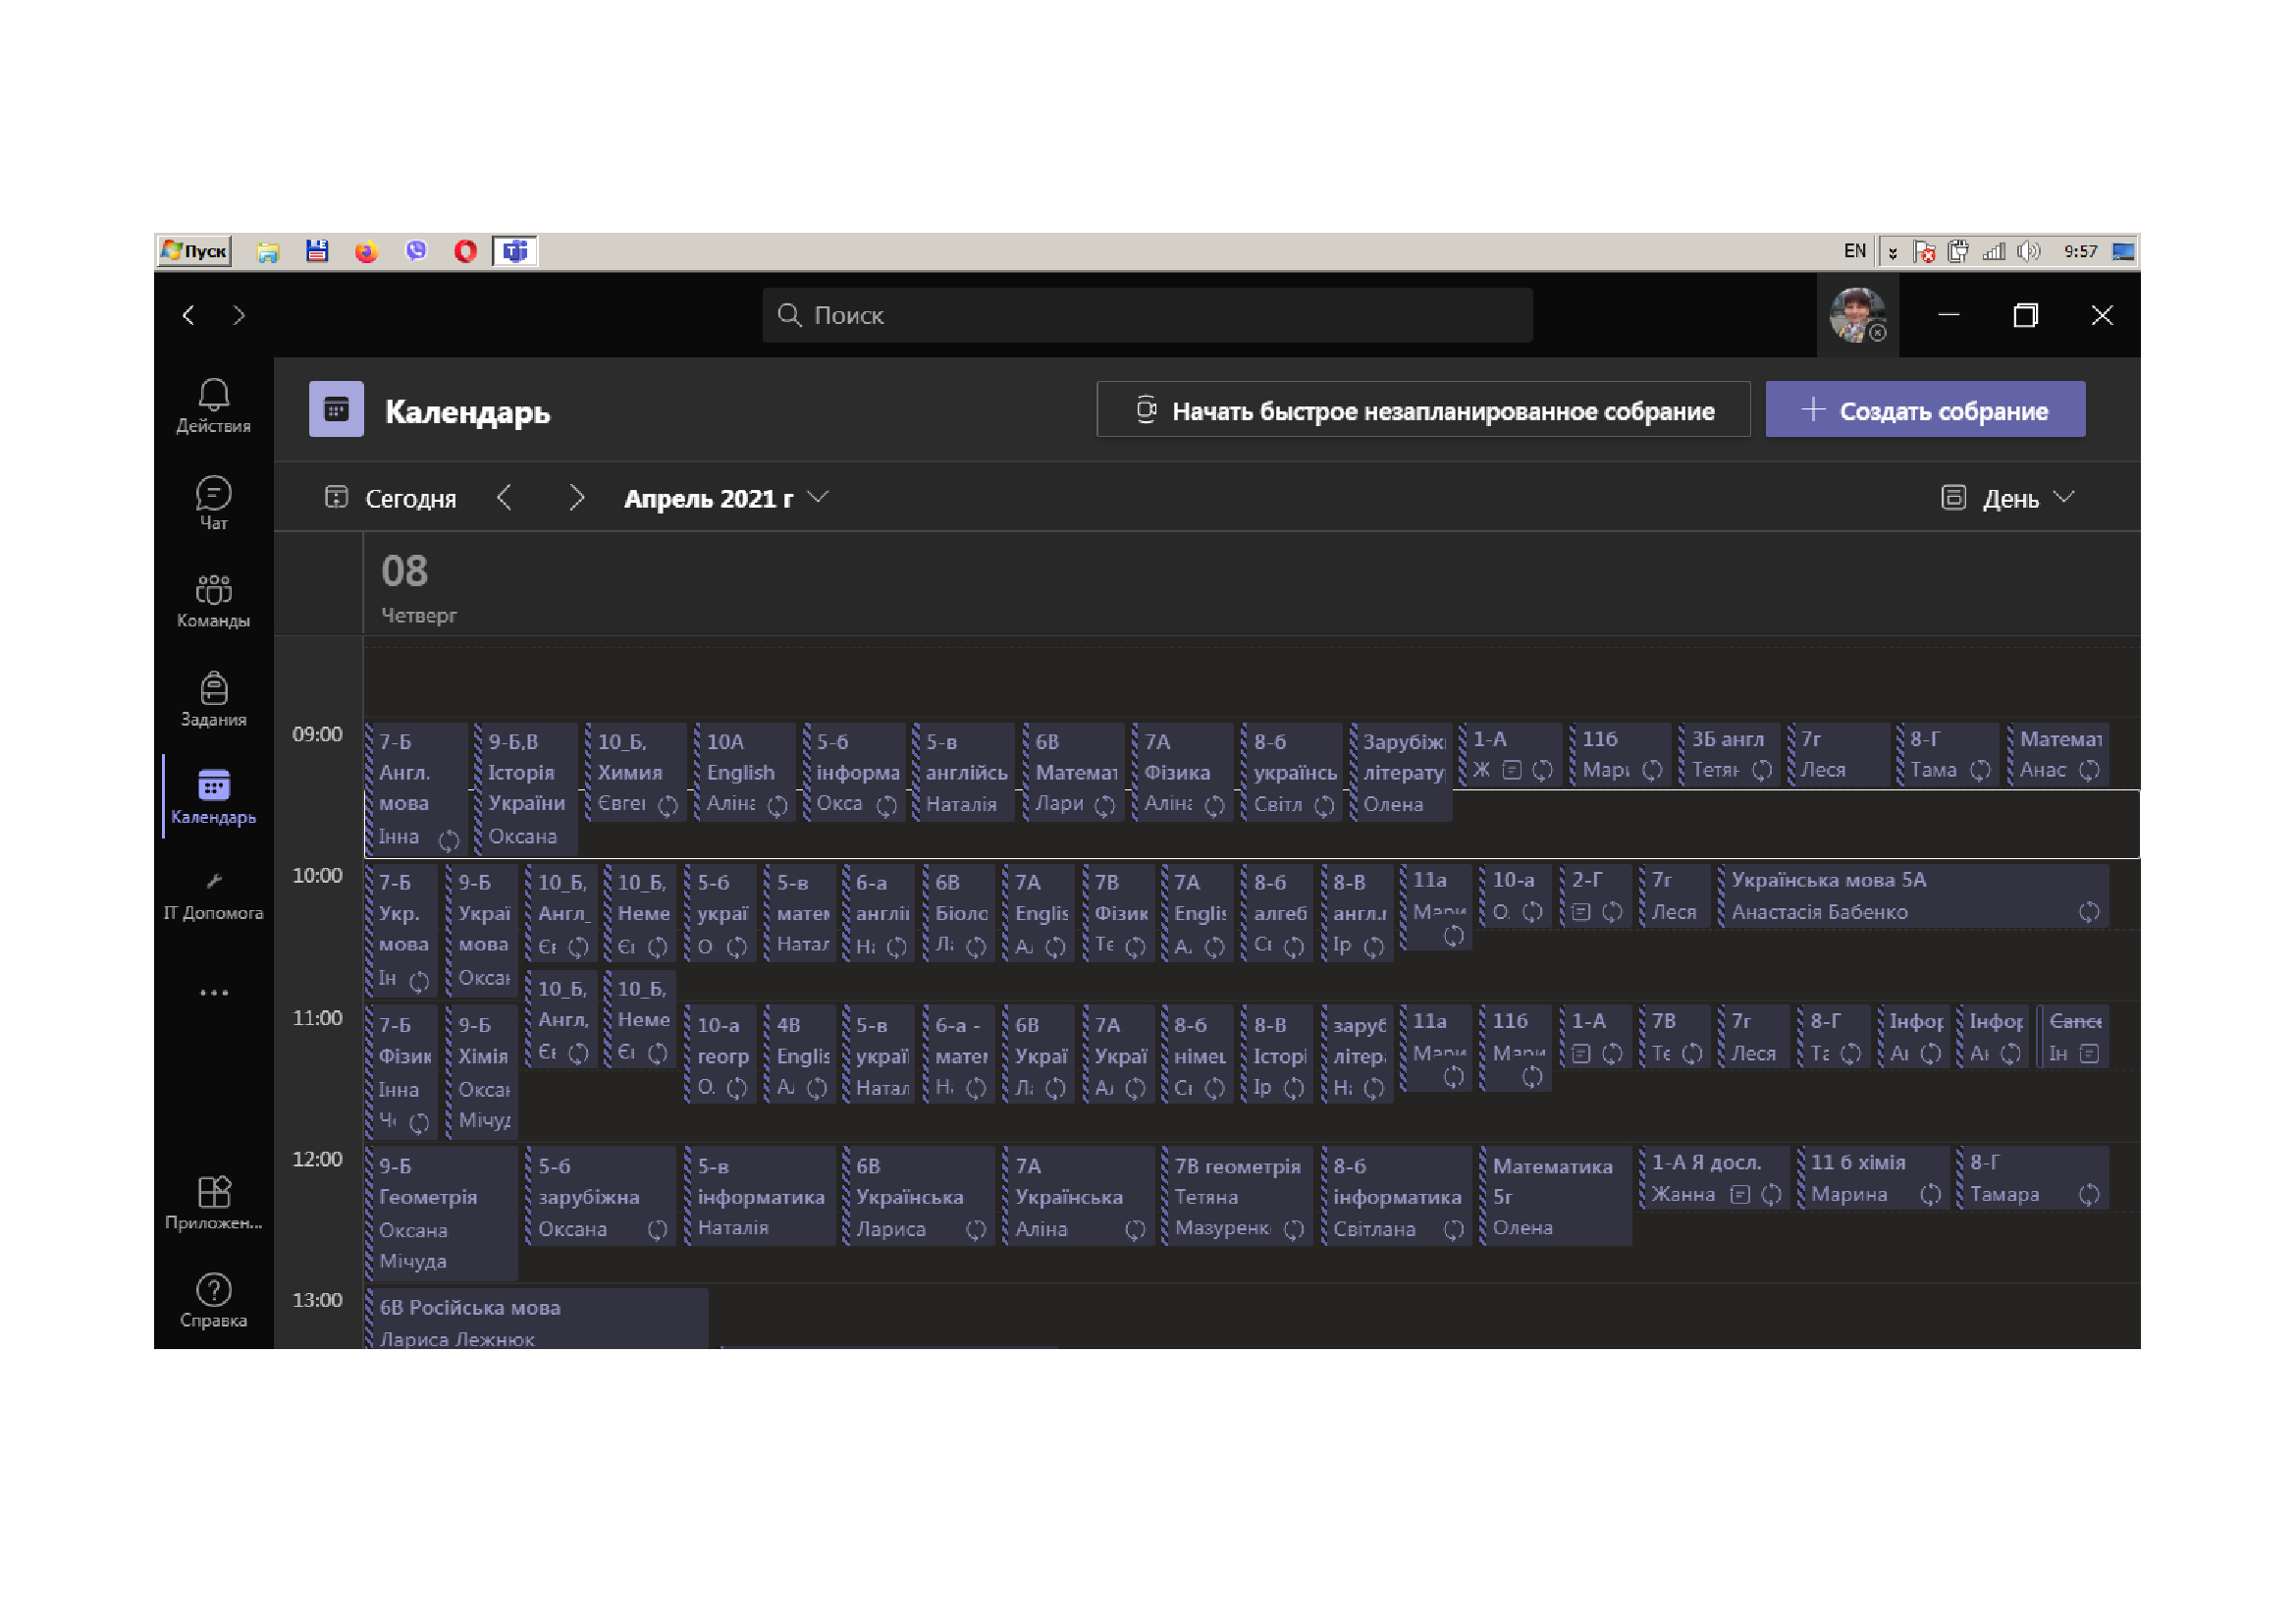2296x1624 pixels.
Task: Go to Teams (Команды) section
Action: click(x=213, y=599)
